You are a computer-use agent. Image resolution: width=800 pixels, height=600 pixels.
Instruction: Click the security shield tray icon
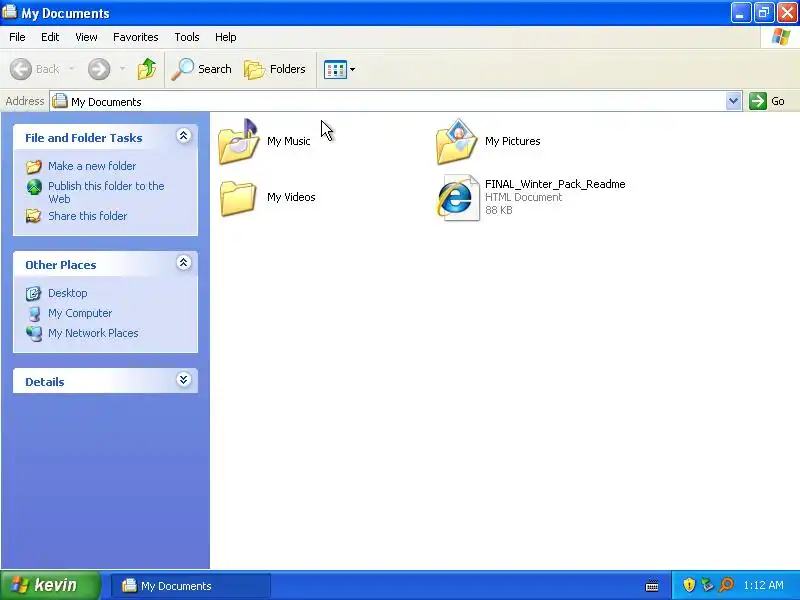click(x=689, y=585)
